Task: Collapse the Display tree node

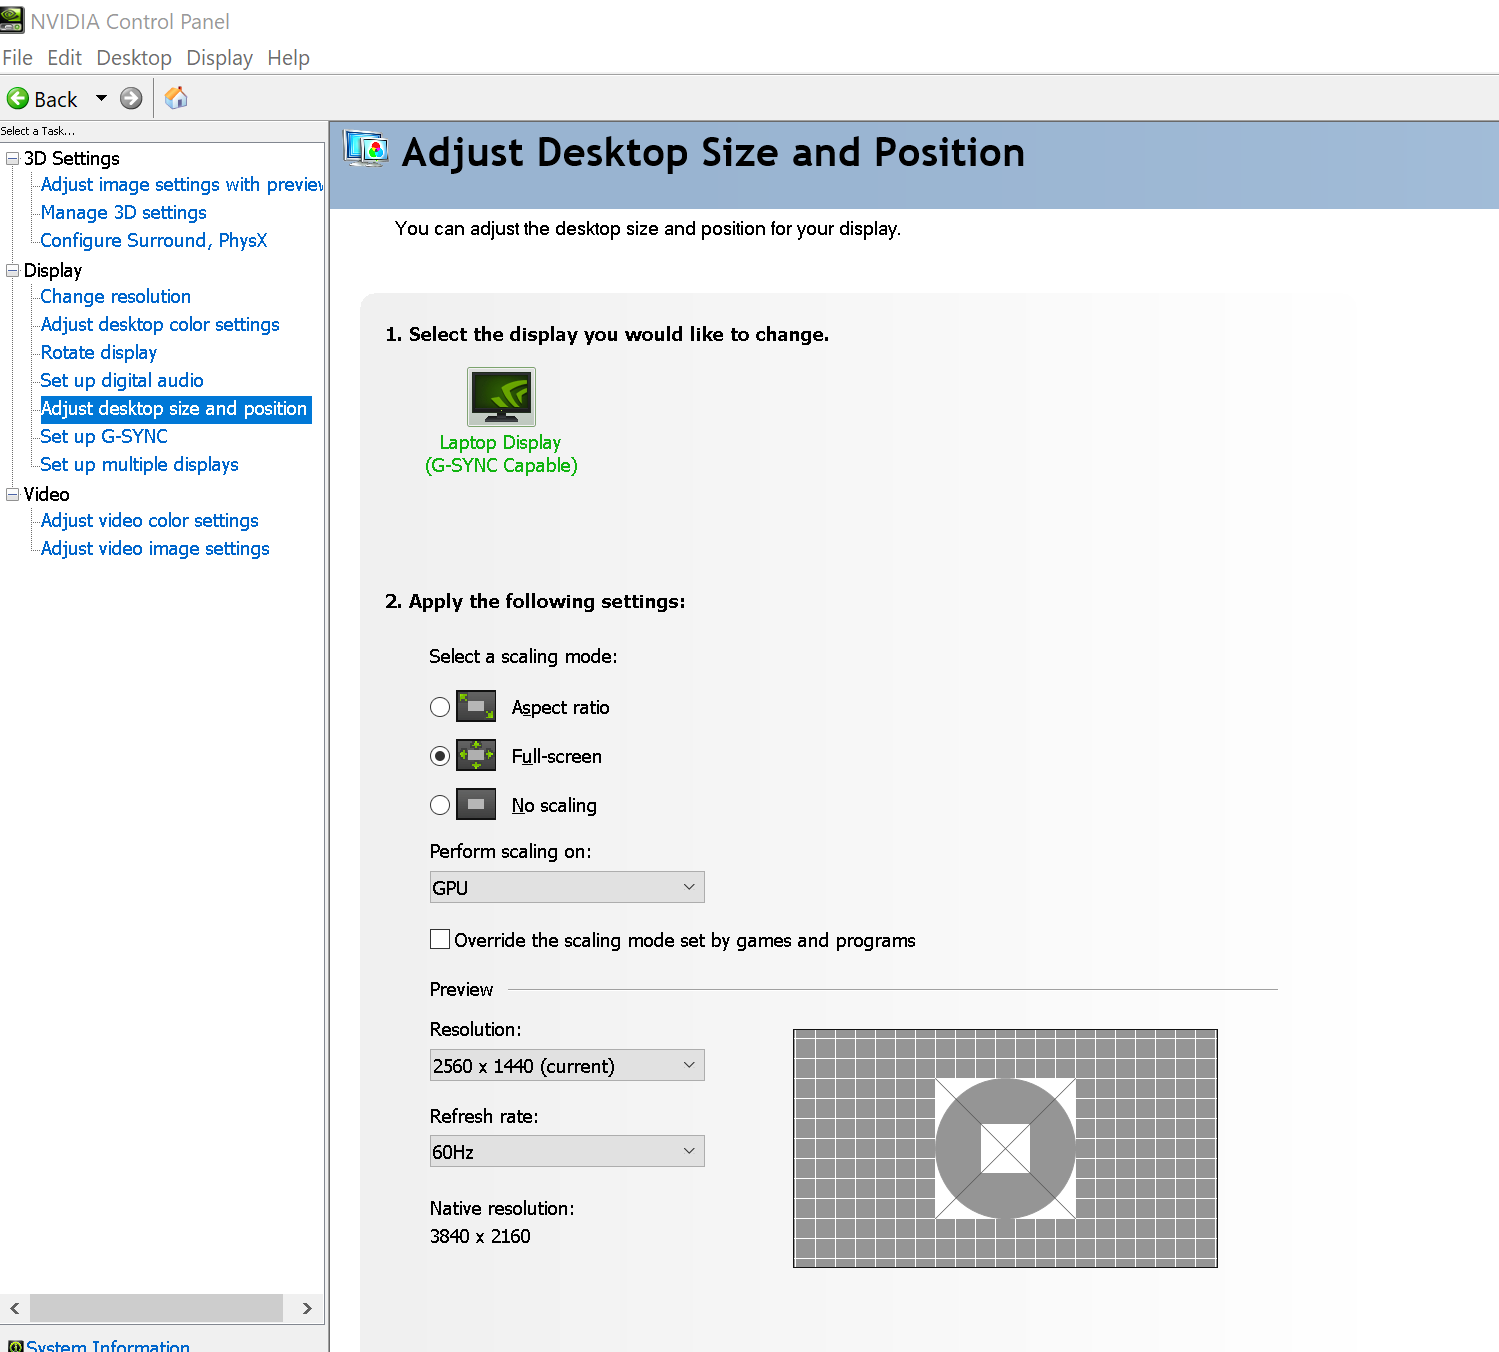Action: tap(13, 270)
